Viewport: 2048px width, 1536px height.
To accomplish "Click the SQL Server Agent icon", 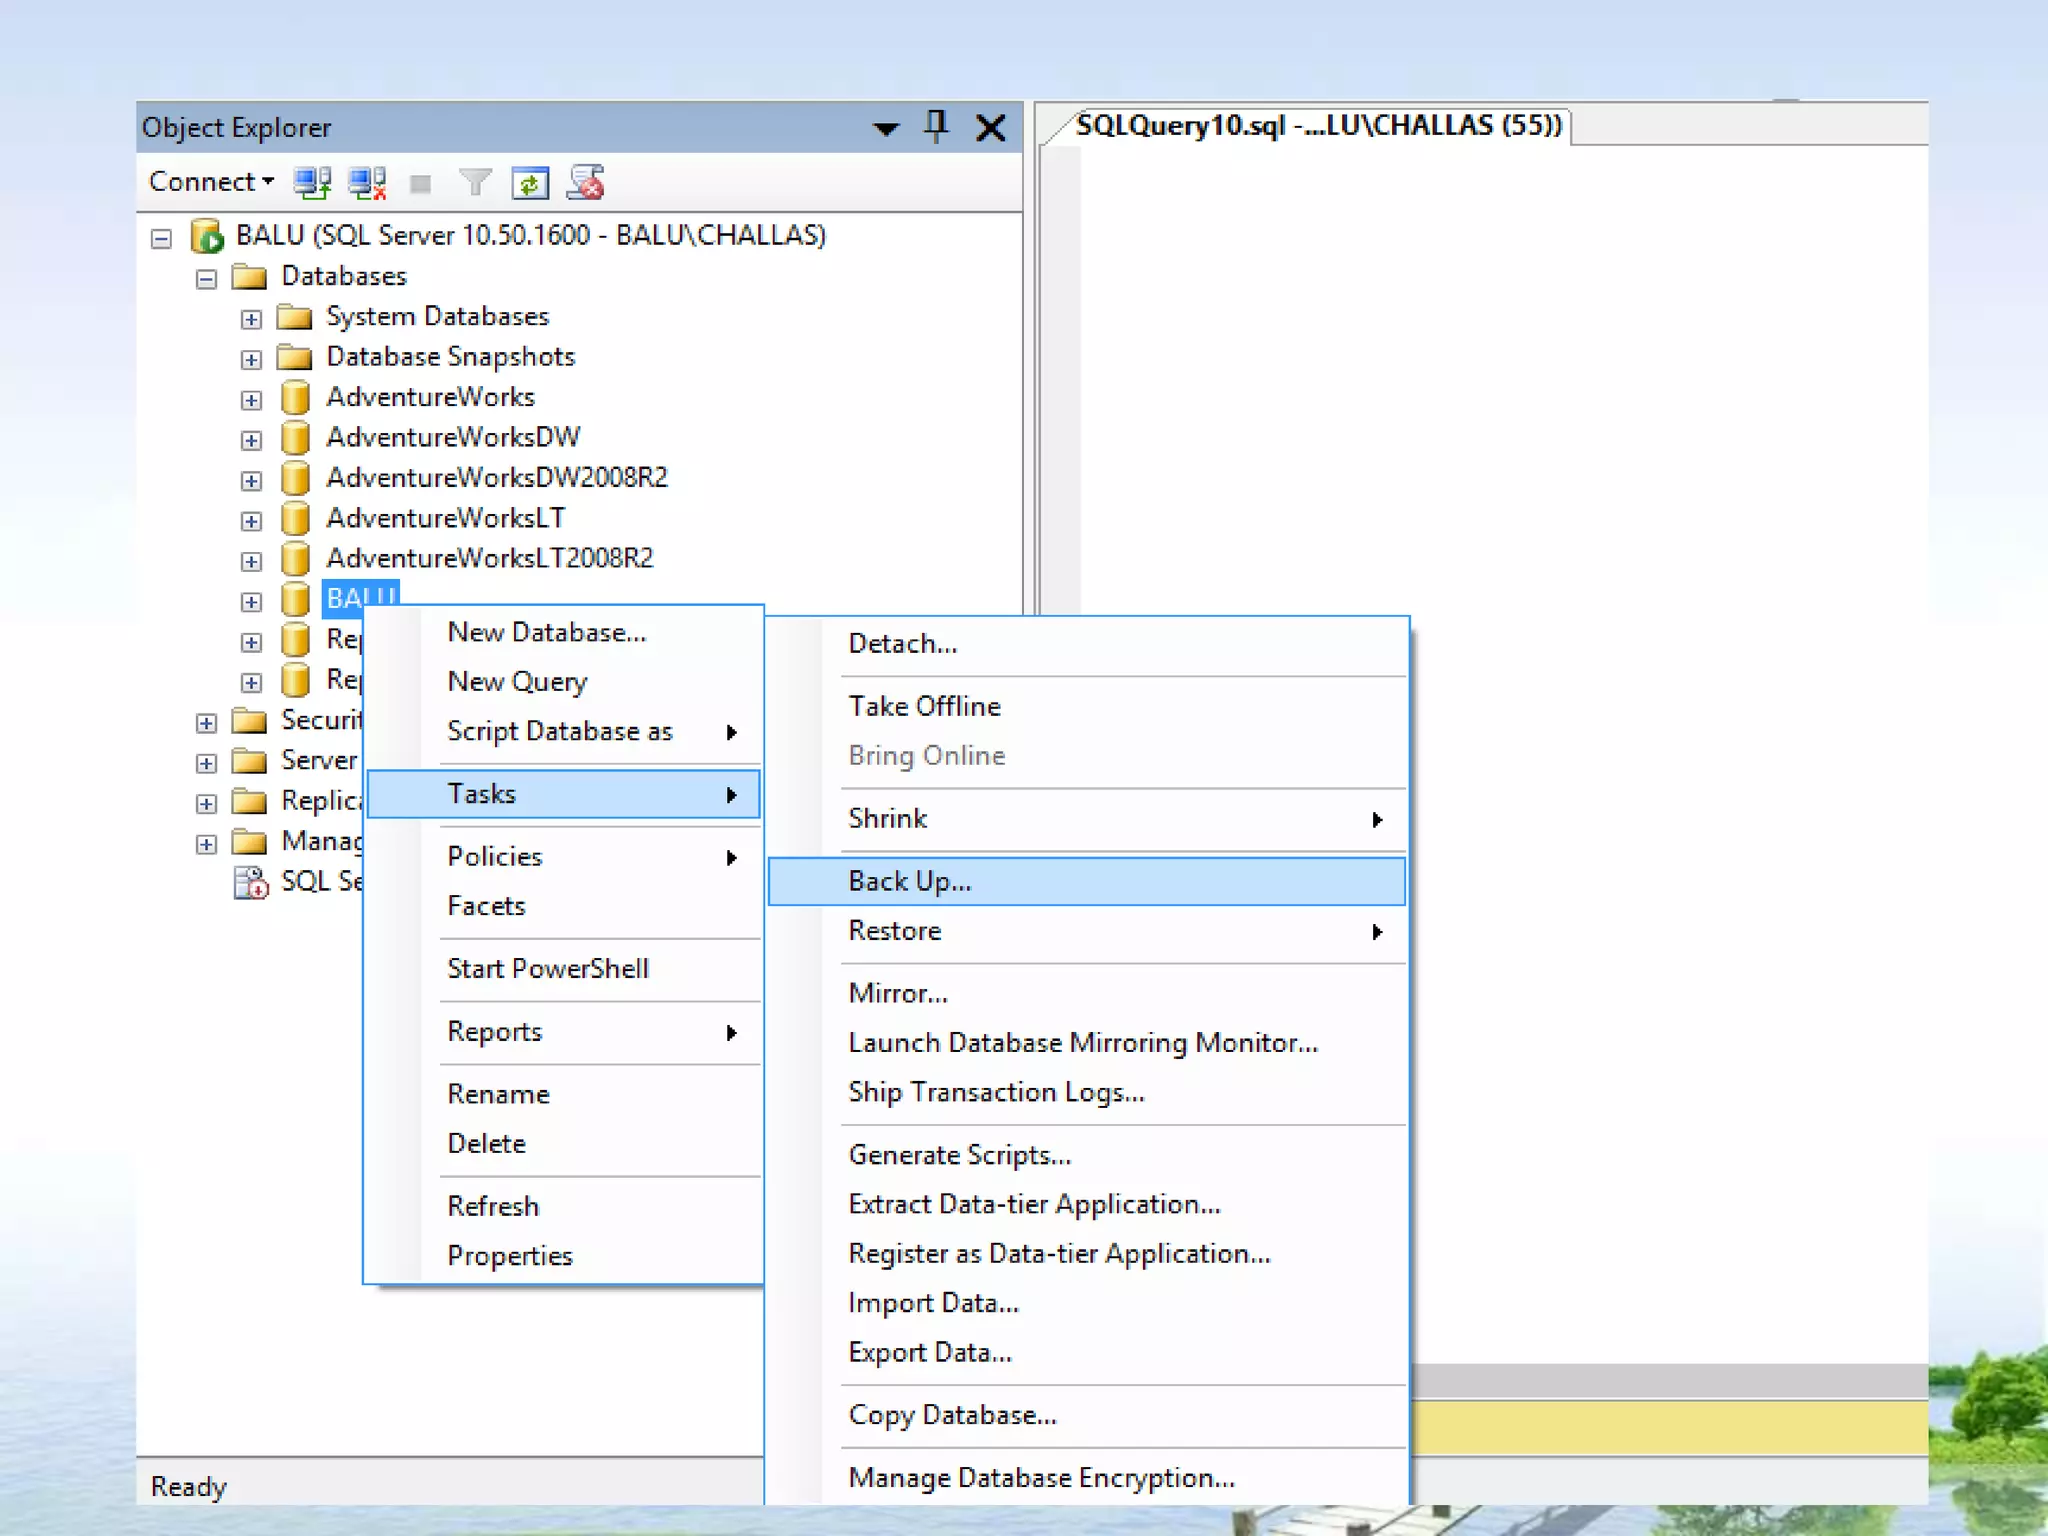I will click(x=250, y=882).
